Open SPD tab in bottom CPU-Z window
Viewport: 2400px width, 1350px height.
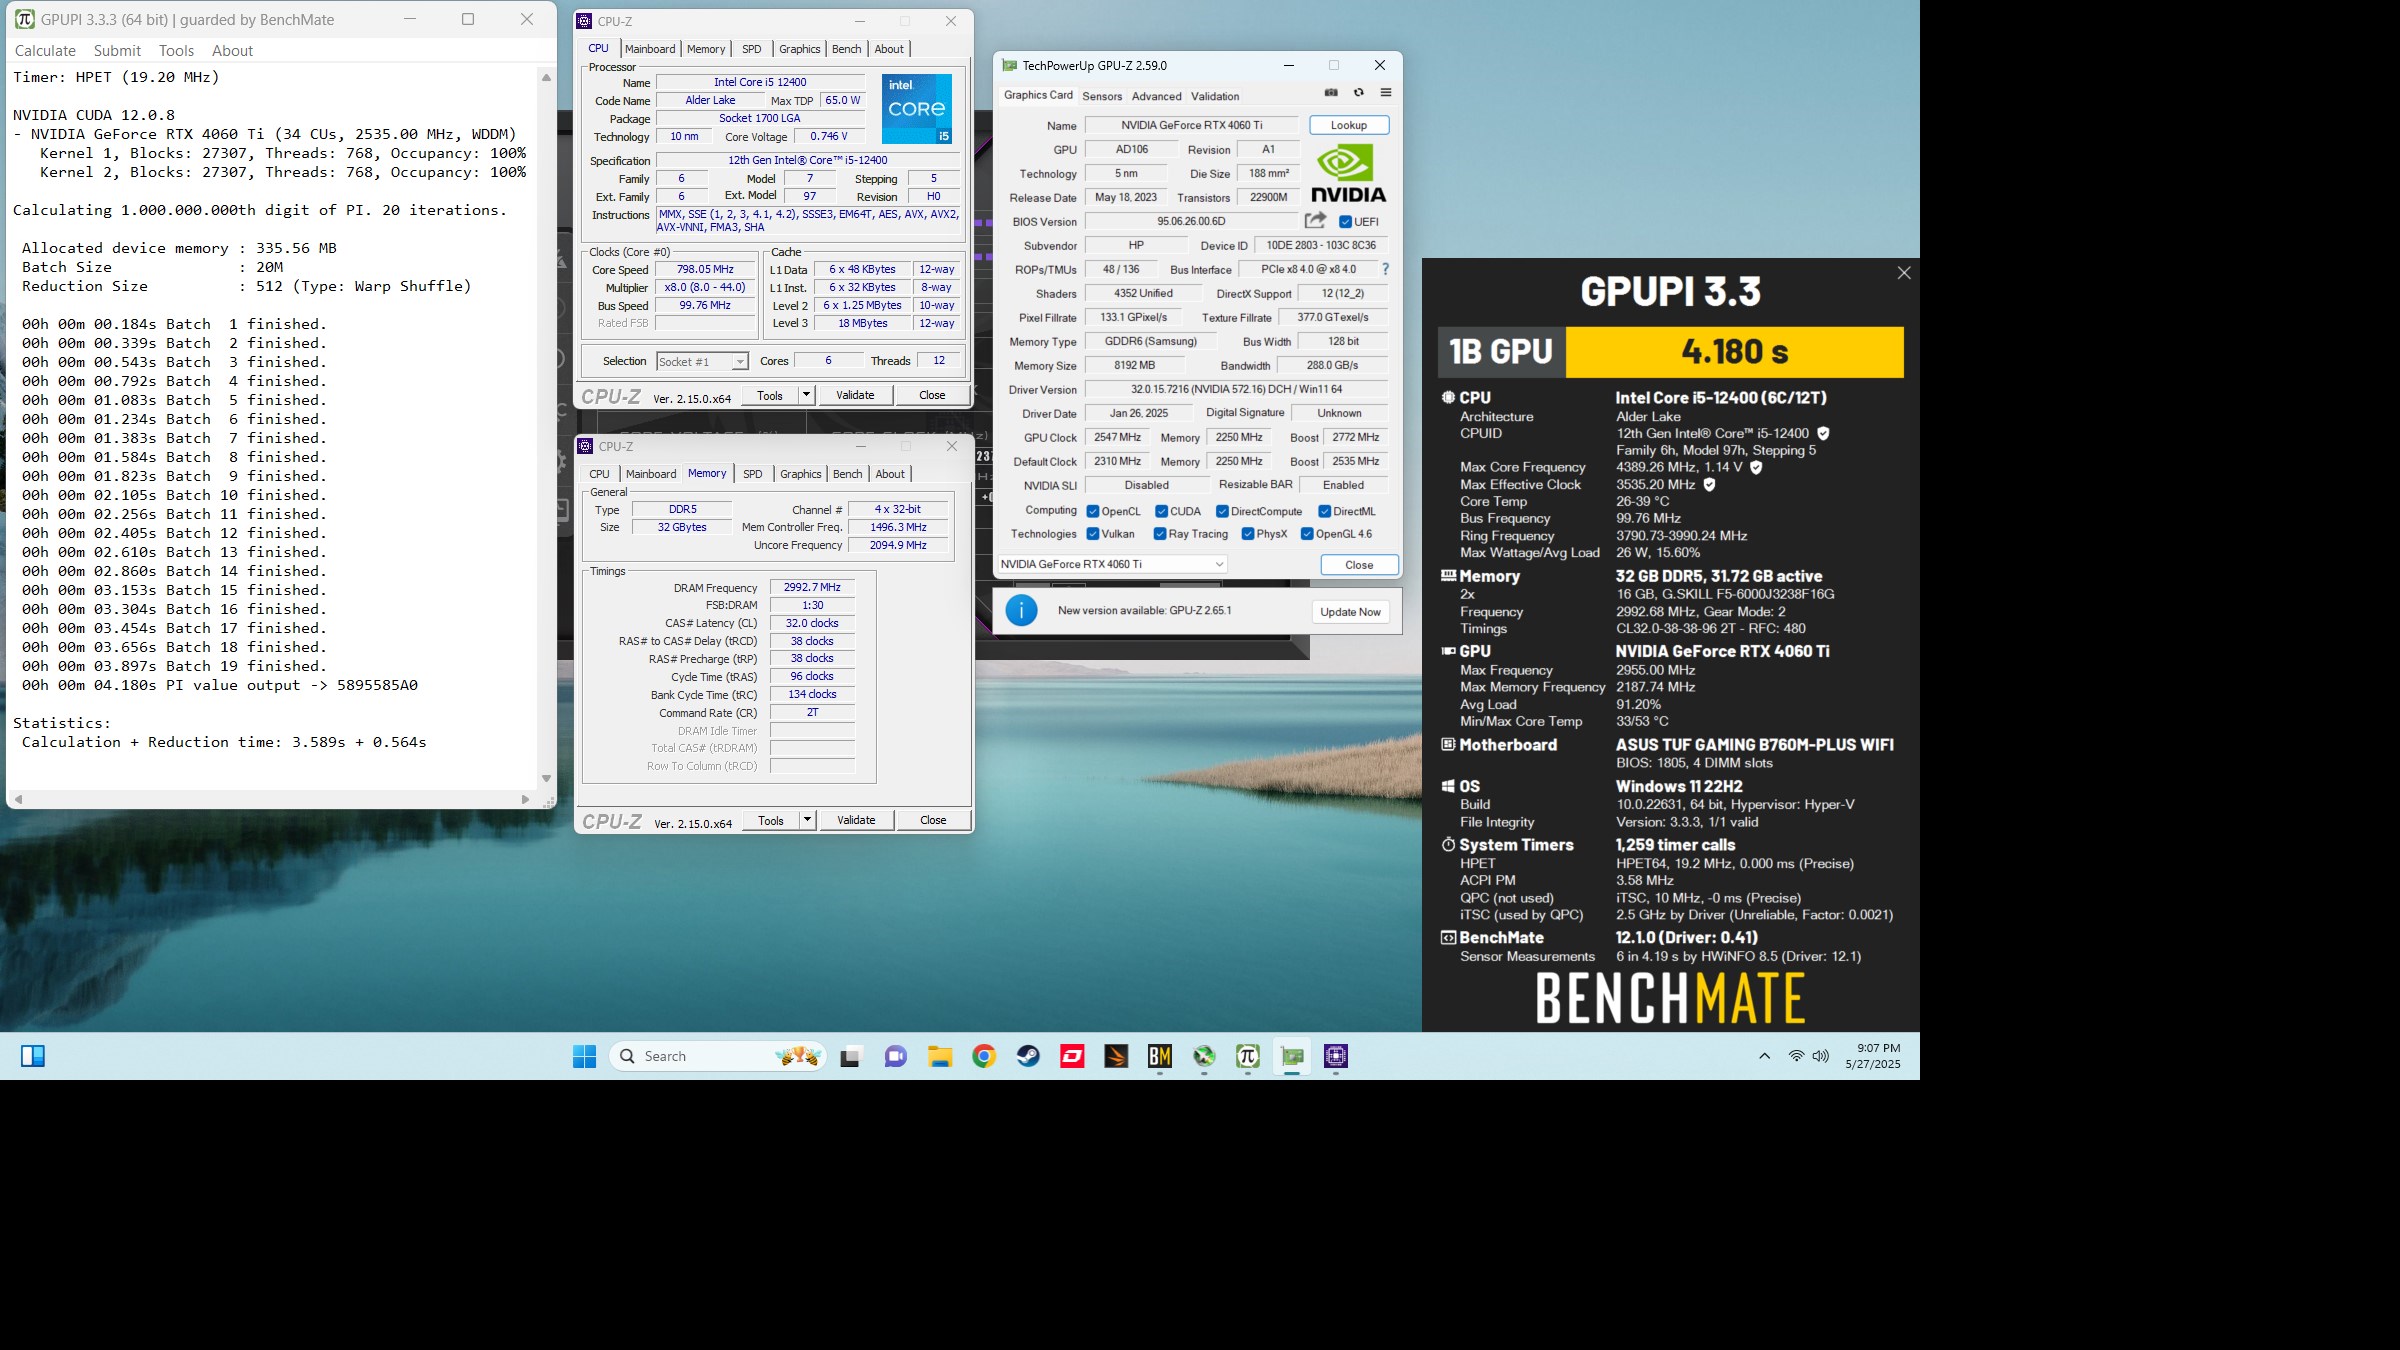click(x=753, y=474)
